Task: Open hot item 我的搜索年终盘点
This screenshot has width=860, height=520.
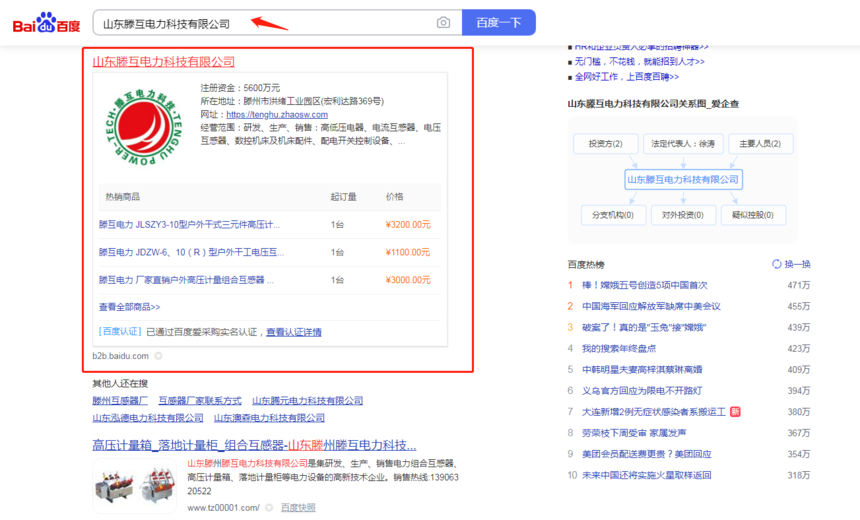Action: (x=619, y=348)
